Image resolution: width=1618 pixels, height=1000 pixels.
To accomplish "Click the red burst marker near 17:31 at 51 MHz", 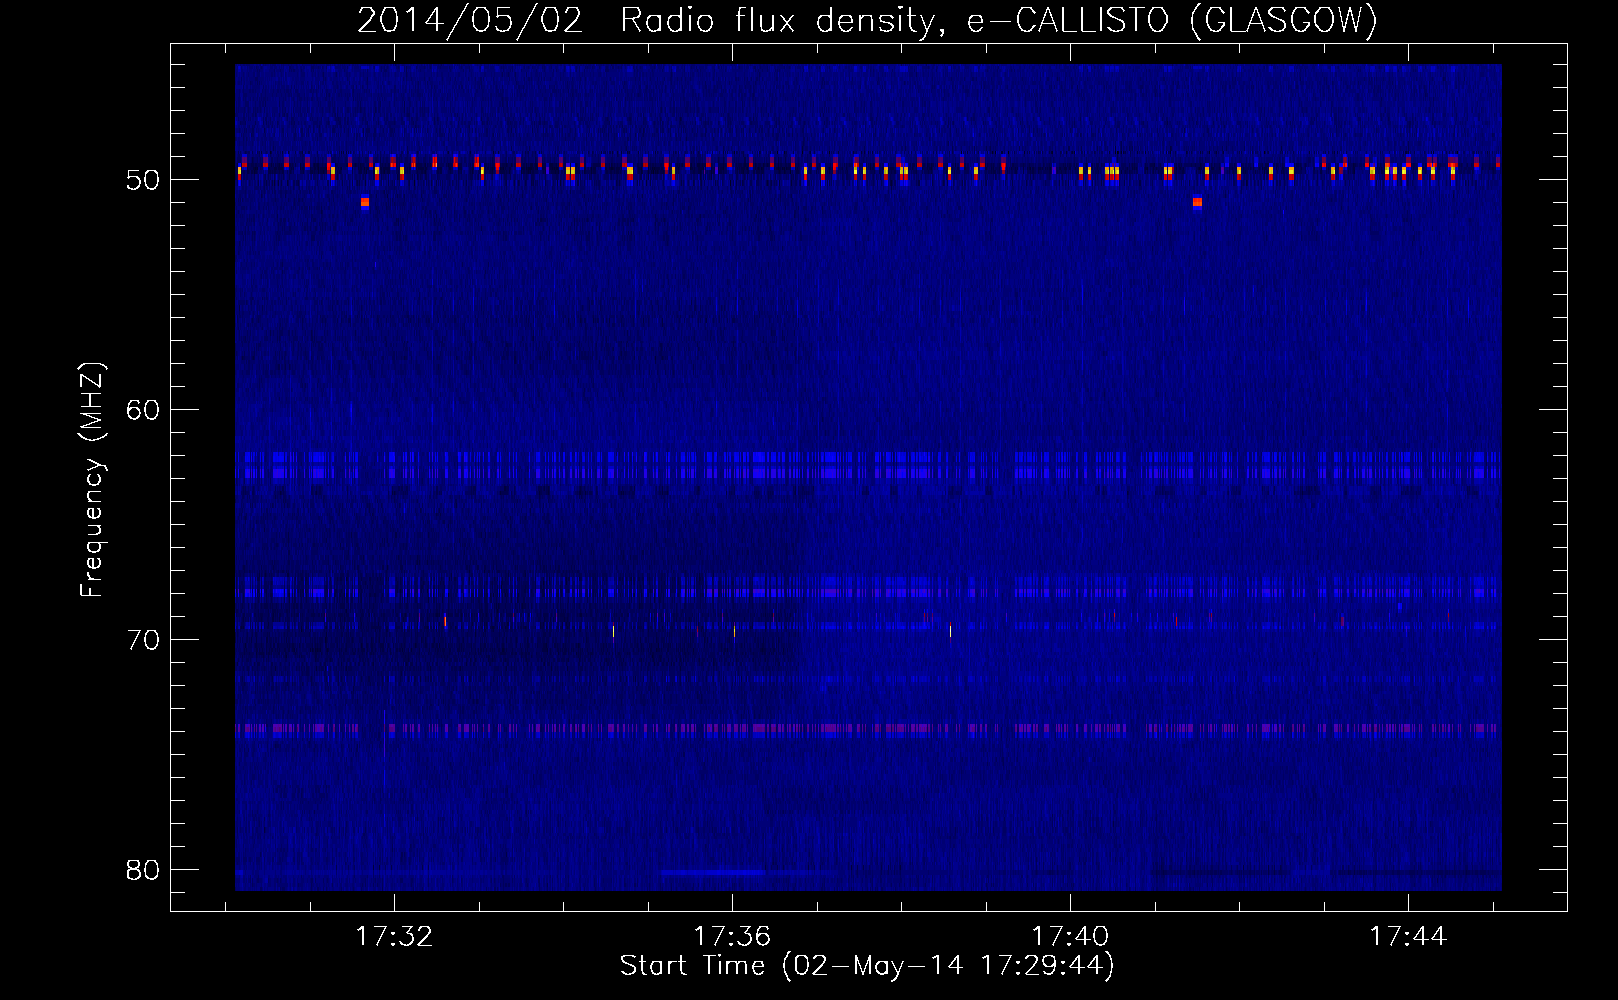I will [365, 202].
